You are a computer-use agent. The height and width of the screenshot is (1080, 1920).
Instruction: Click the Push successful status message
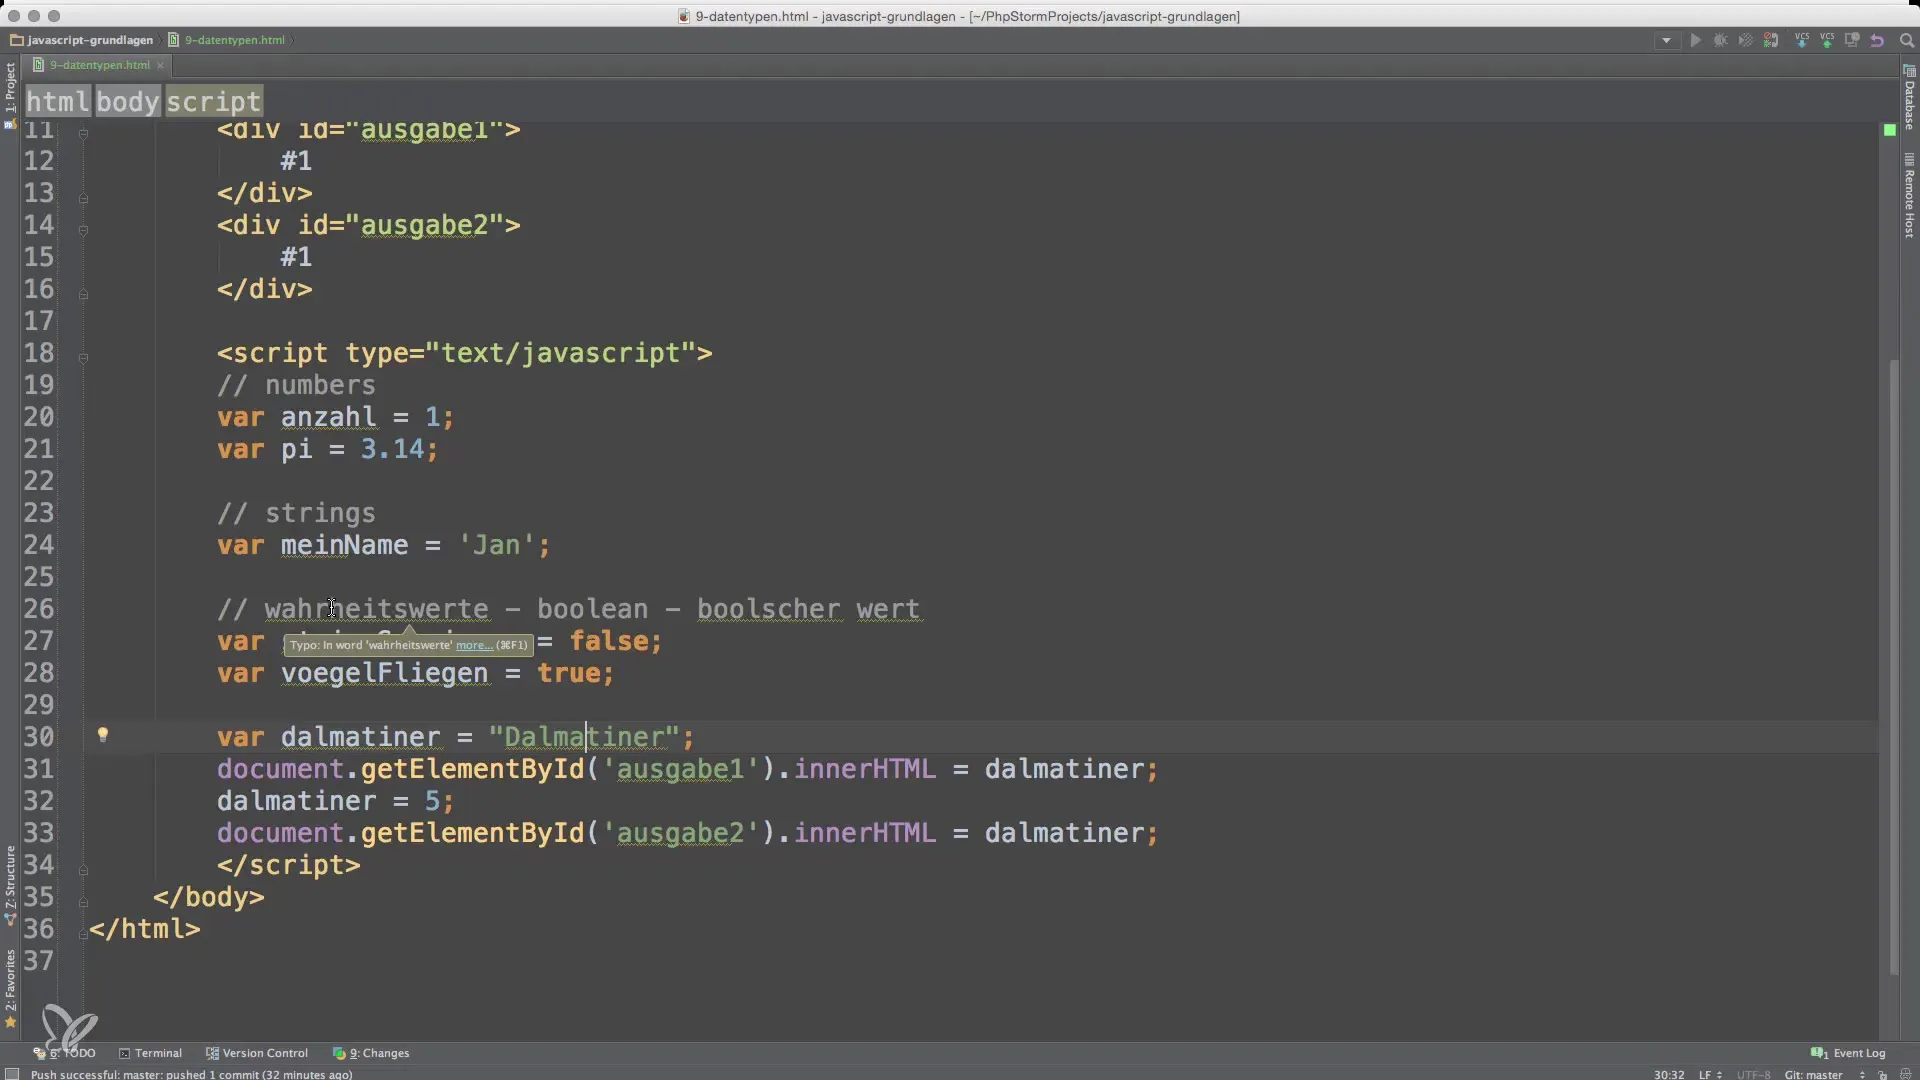[x=191, y=1074]
